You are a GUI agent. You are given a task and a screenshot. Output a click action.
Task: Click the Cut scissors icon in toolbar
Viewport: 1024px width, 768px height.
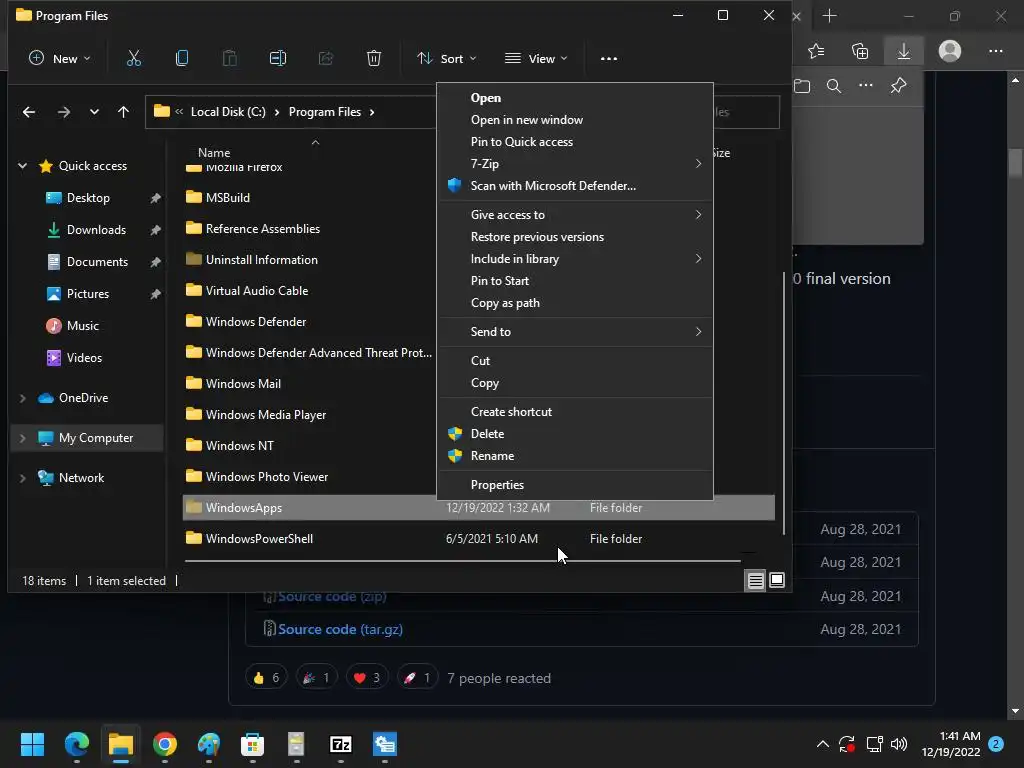pyautogui.click(x=133, y=59)
